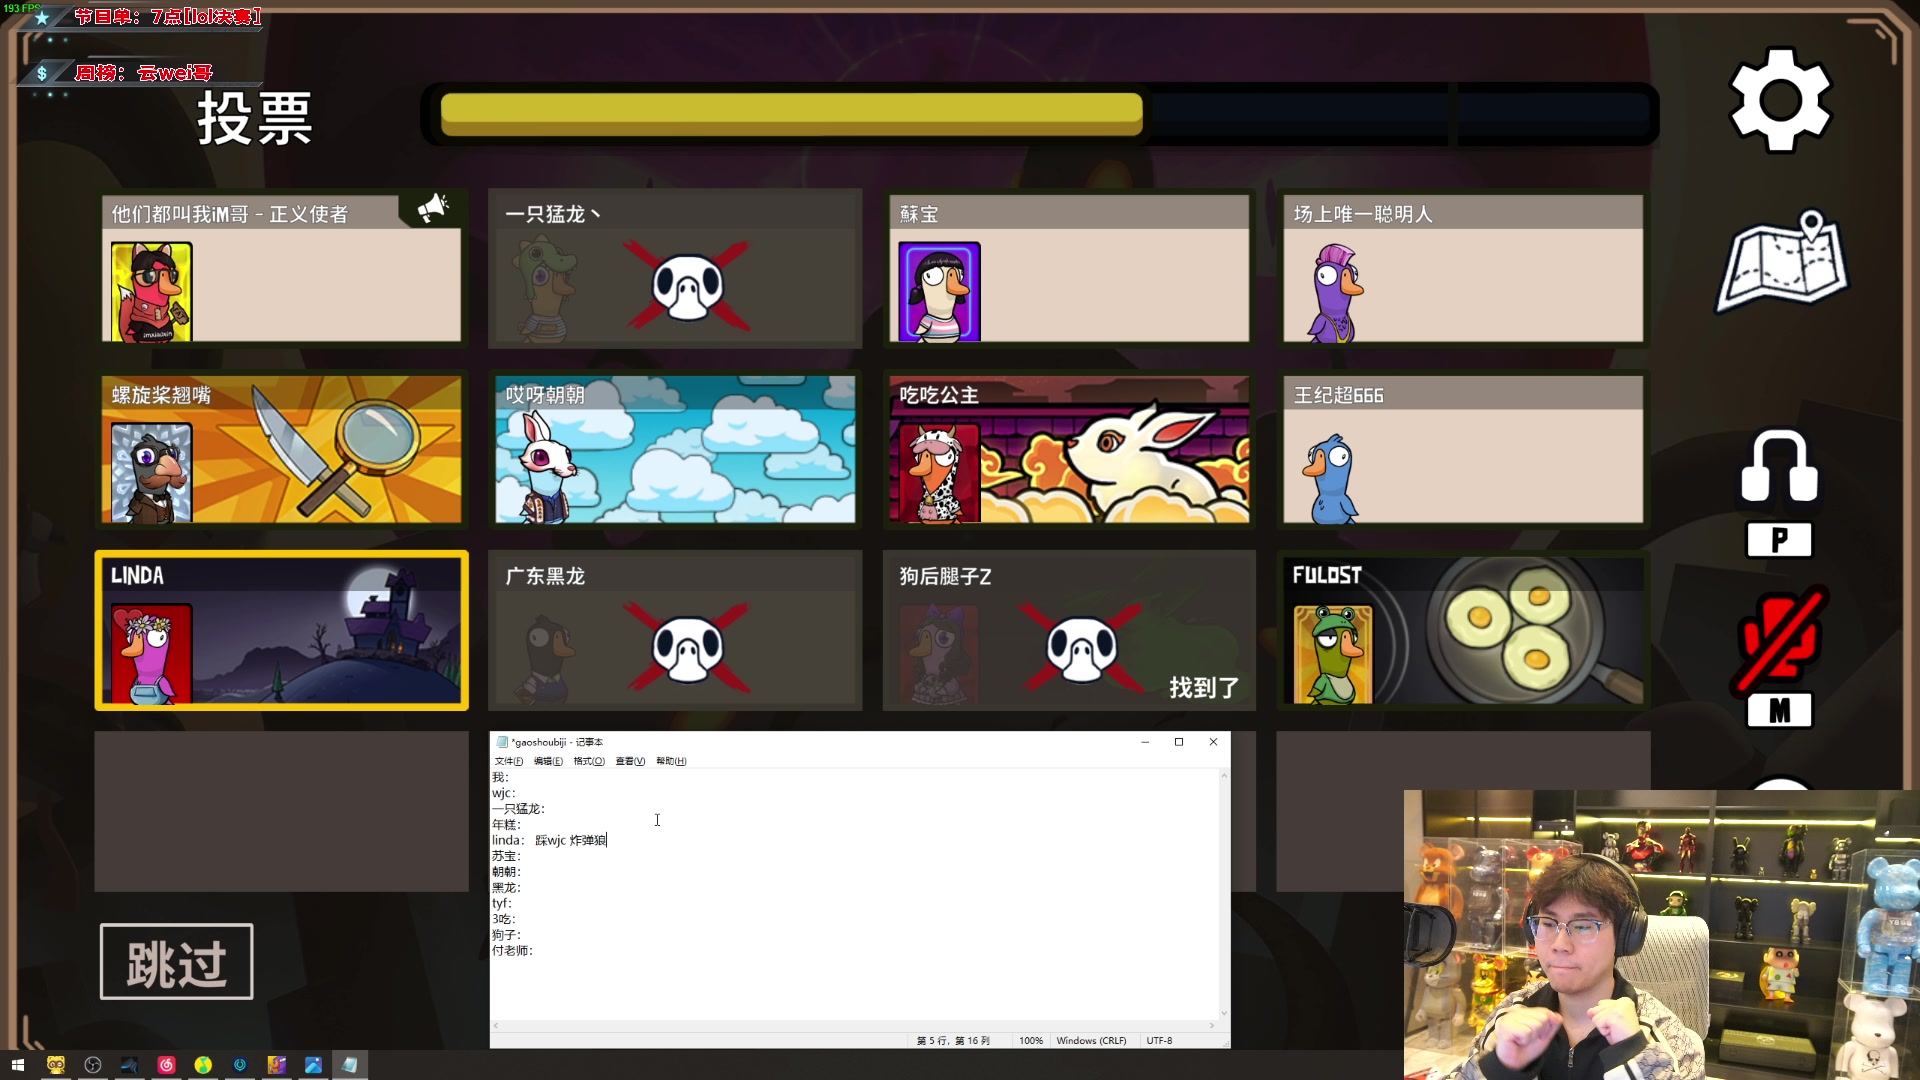Viewport: 1920px width, 1080px height.
Task: Open the settings gear icon
Action: 1779,100
